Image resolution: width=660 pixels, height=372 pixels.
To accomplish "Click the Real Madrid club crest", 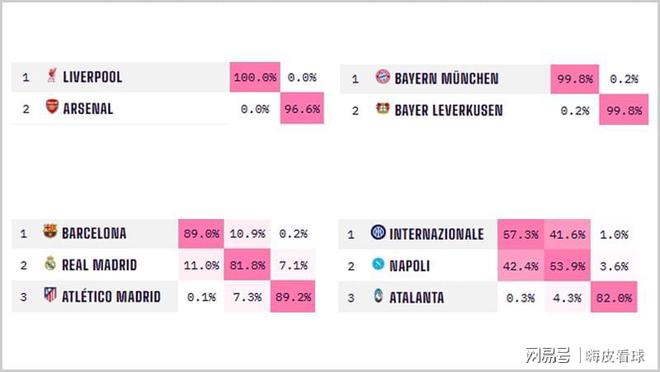I will coord(50,263).
